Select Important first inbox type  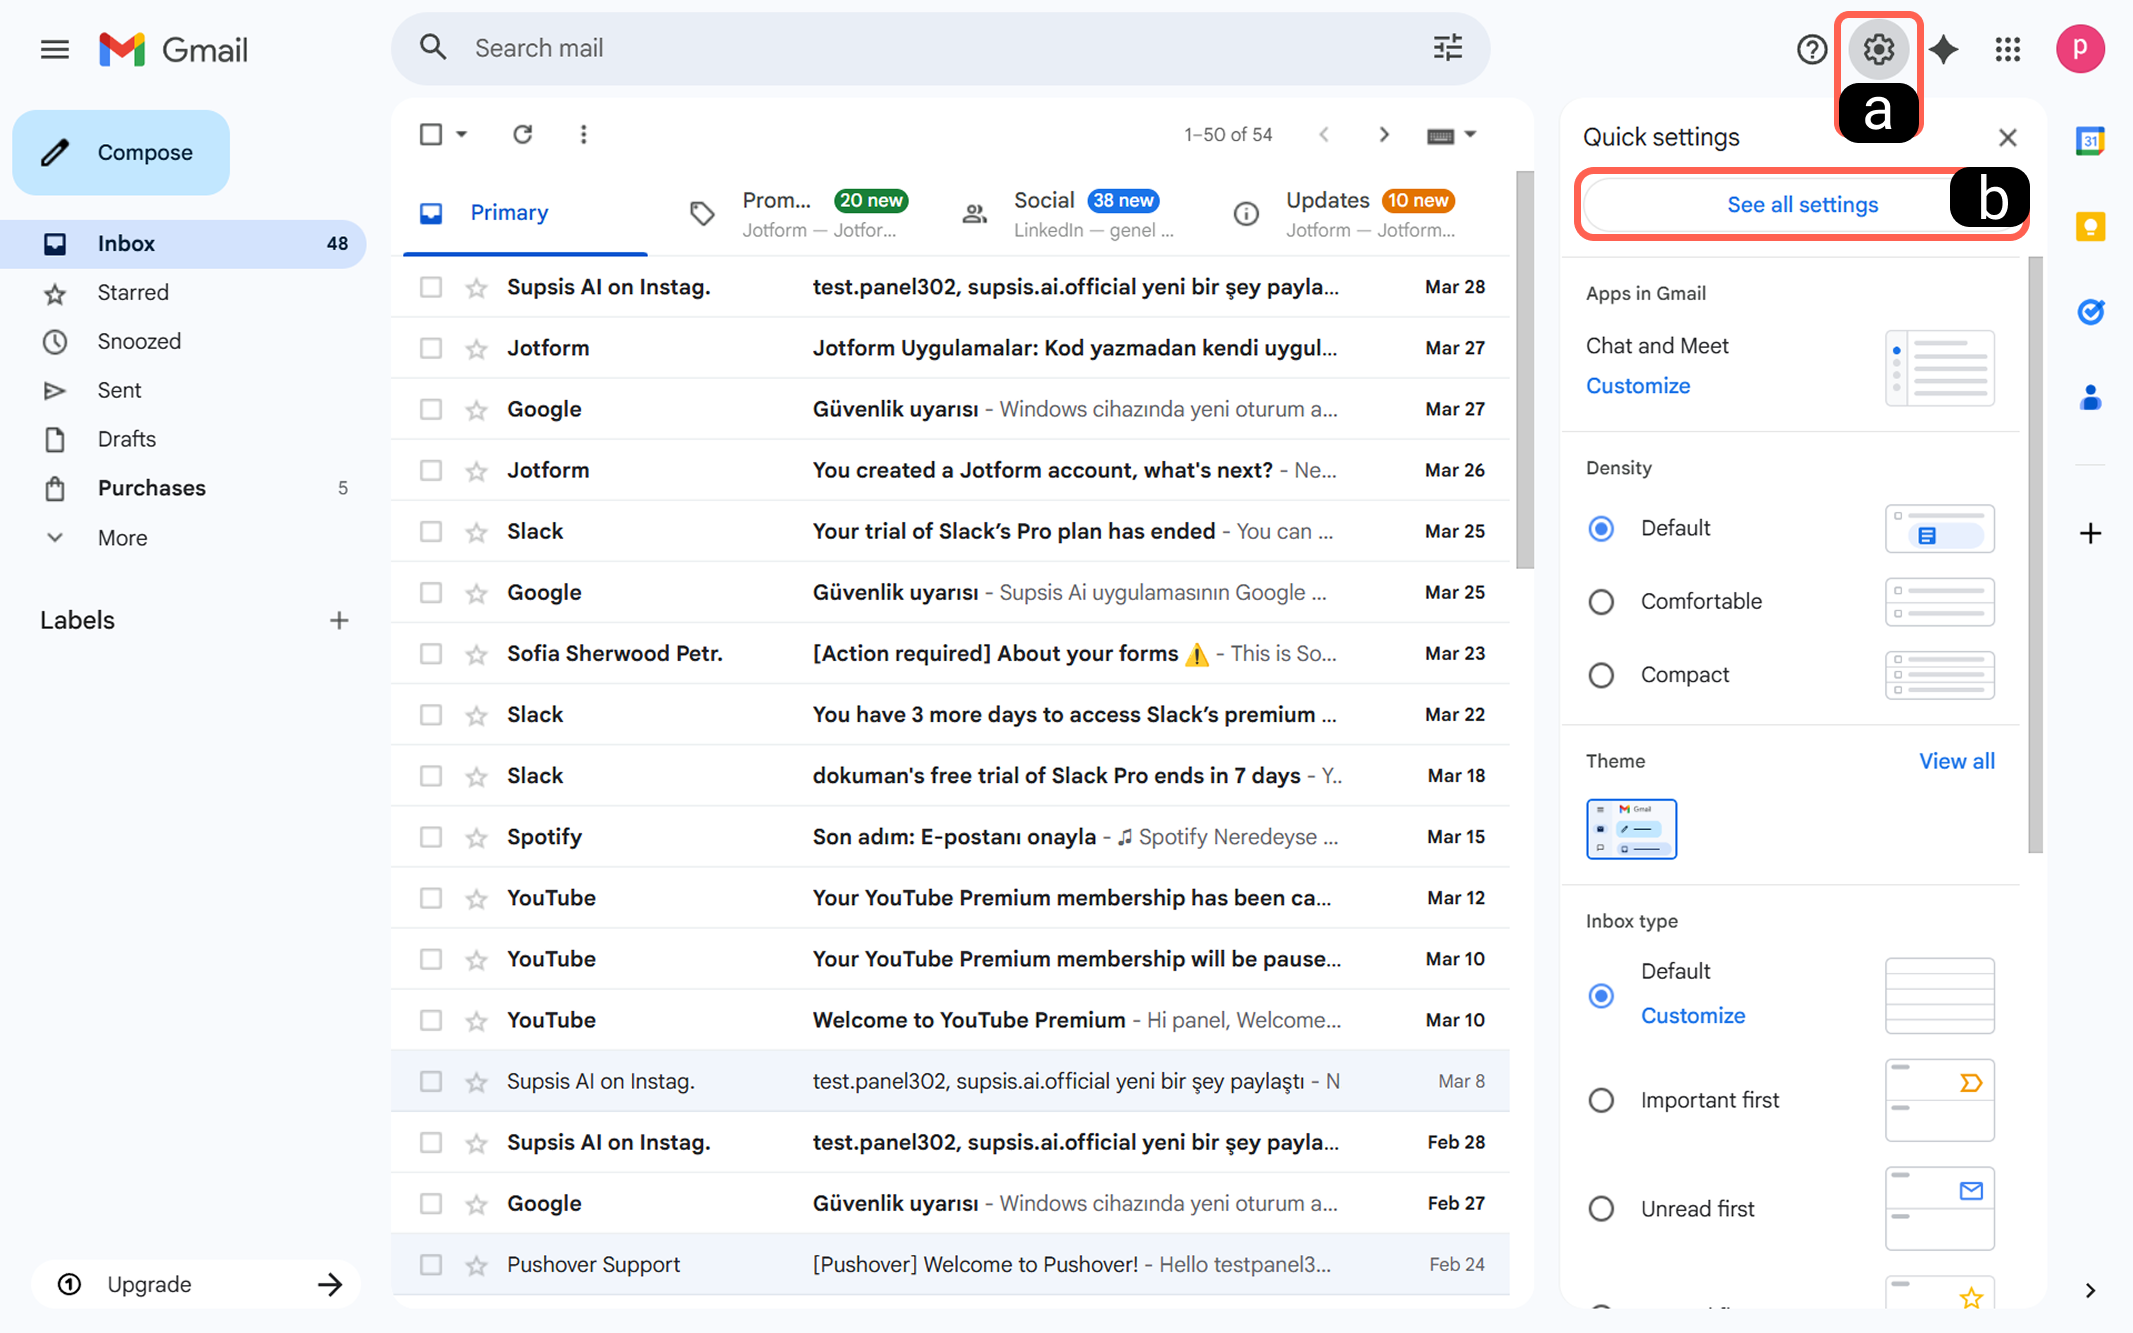(1601, 1100)
